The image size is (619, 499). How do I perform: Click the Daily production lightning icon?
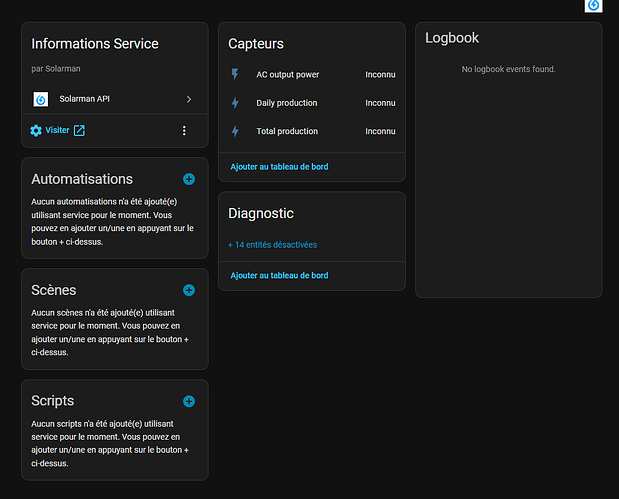click(x=235, y=103)
